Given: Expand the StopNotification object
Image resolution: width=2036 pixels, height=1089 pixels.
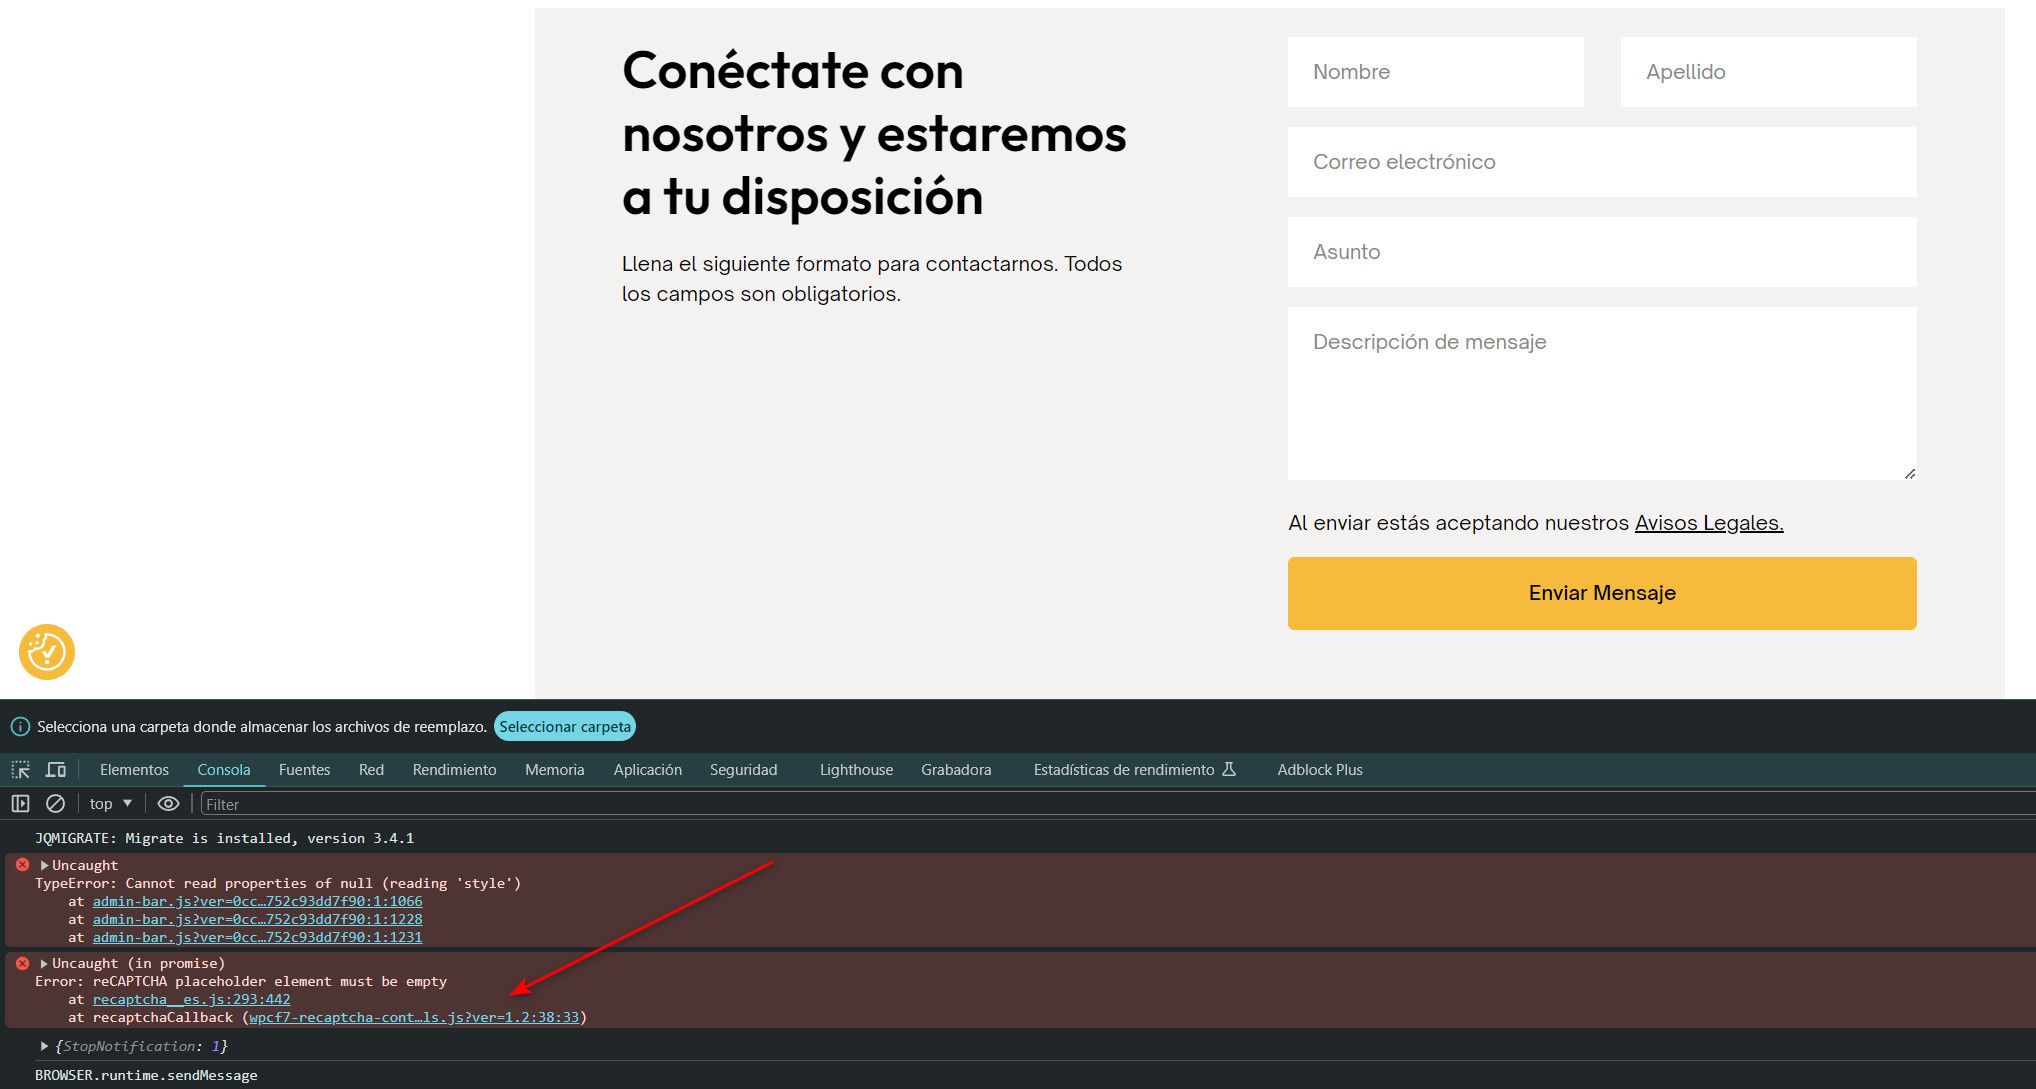Looking at the screenshot, I should point(44,1046).
